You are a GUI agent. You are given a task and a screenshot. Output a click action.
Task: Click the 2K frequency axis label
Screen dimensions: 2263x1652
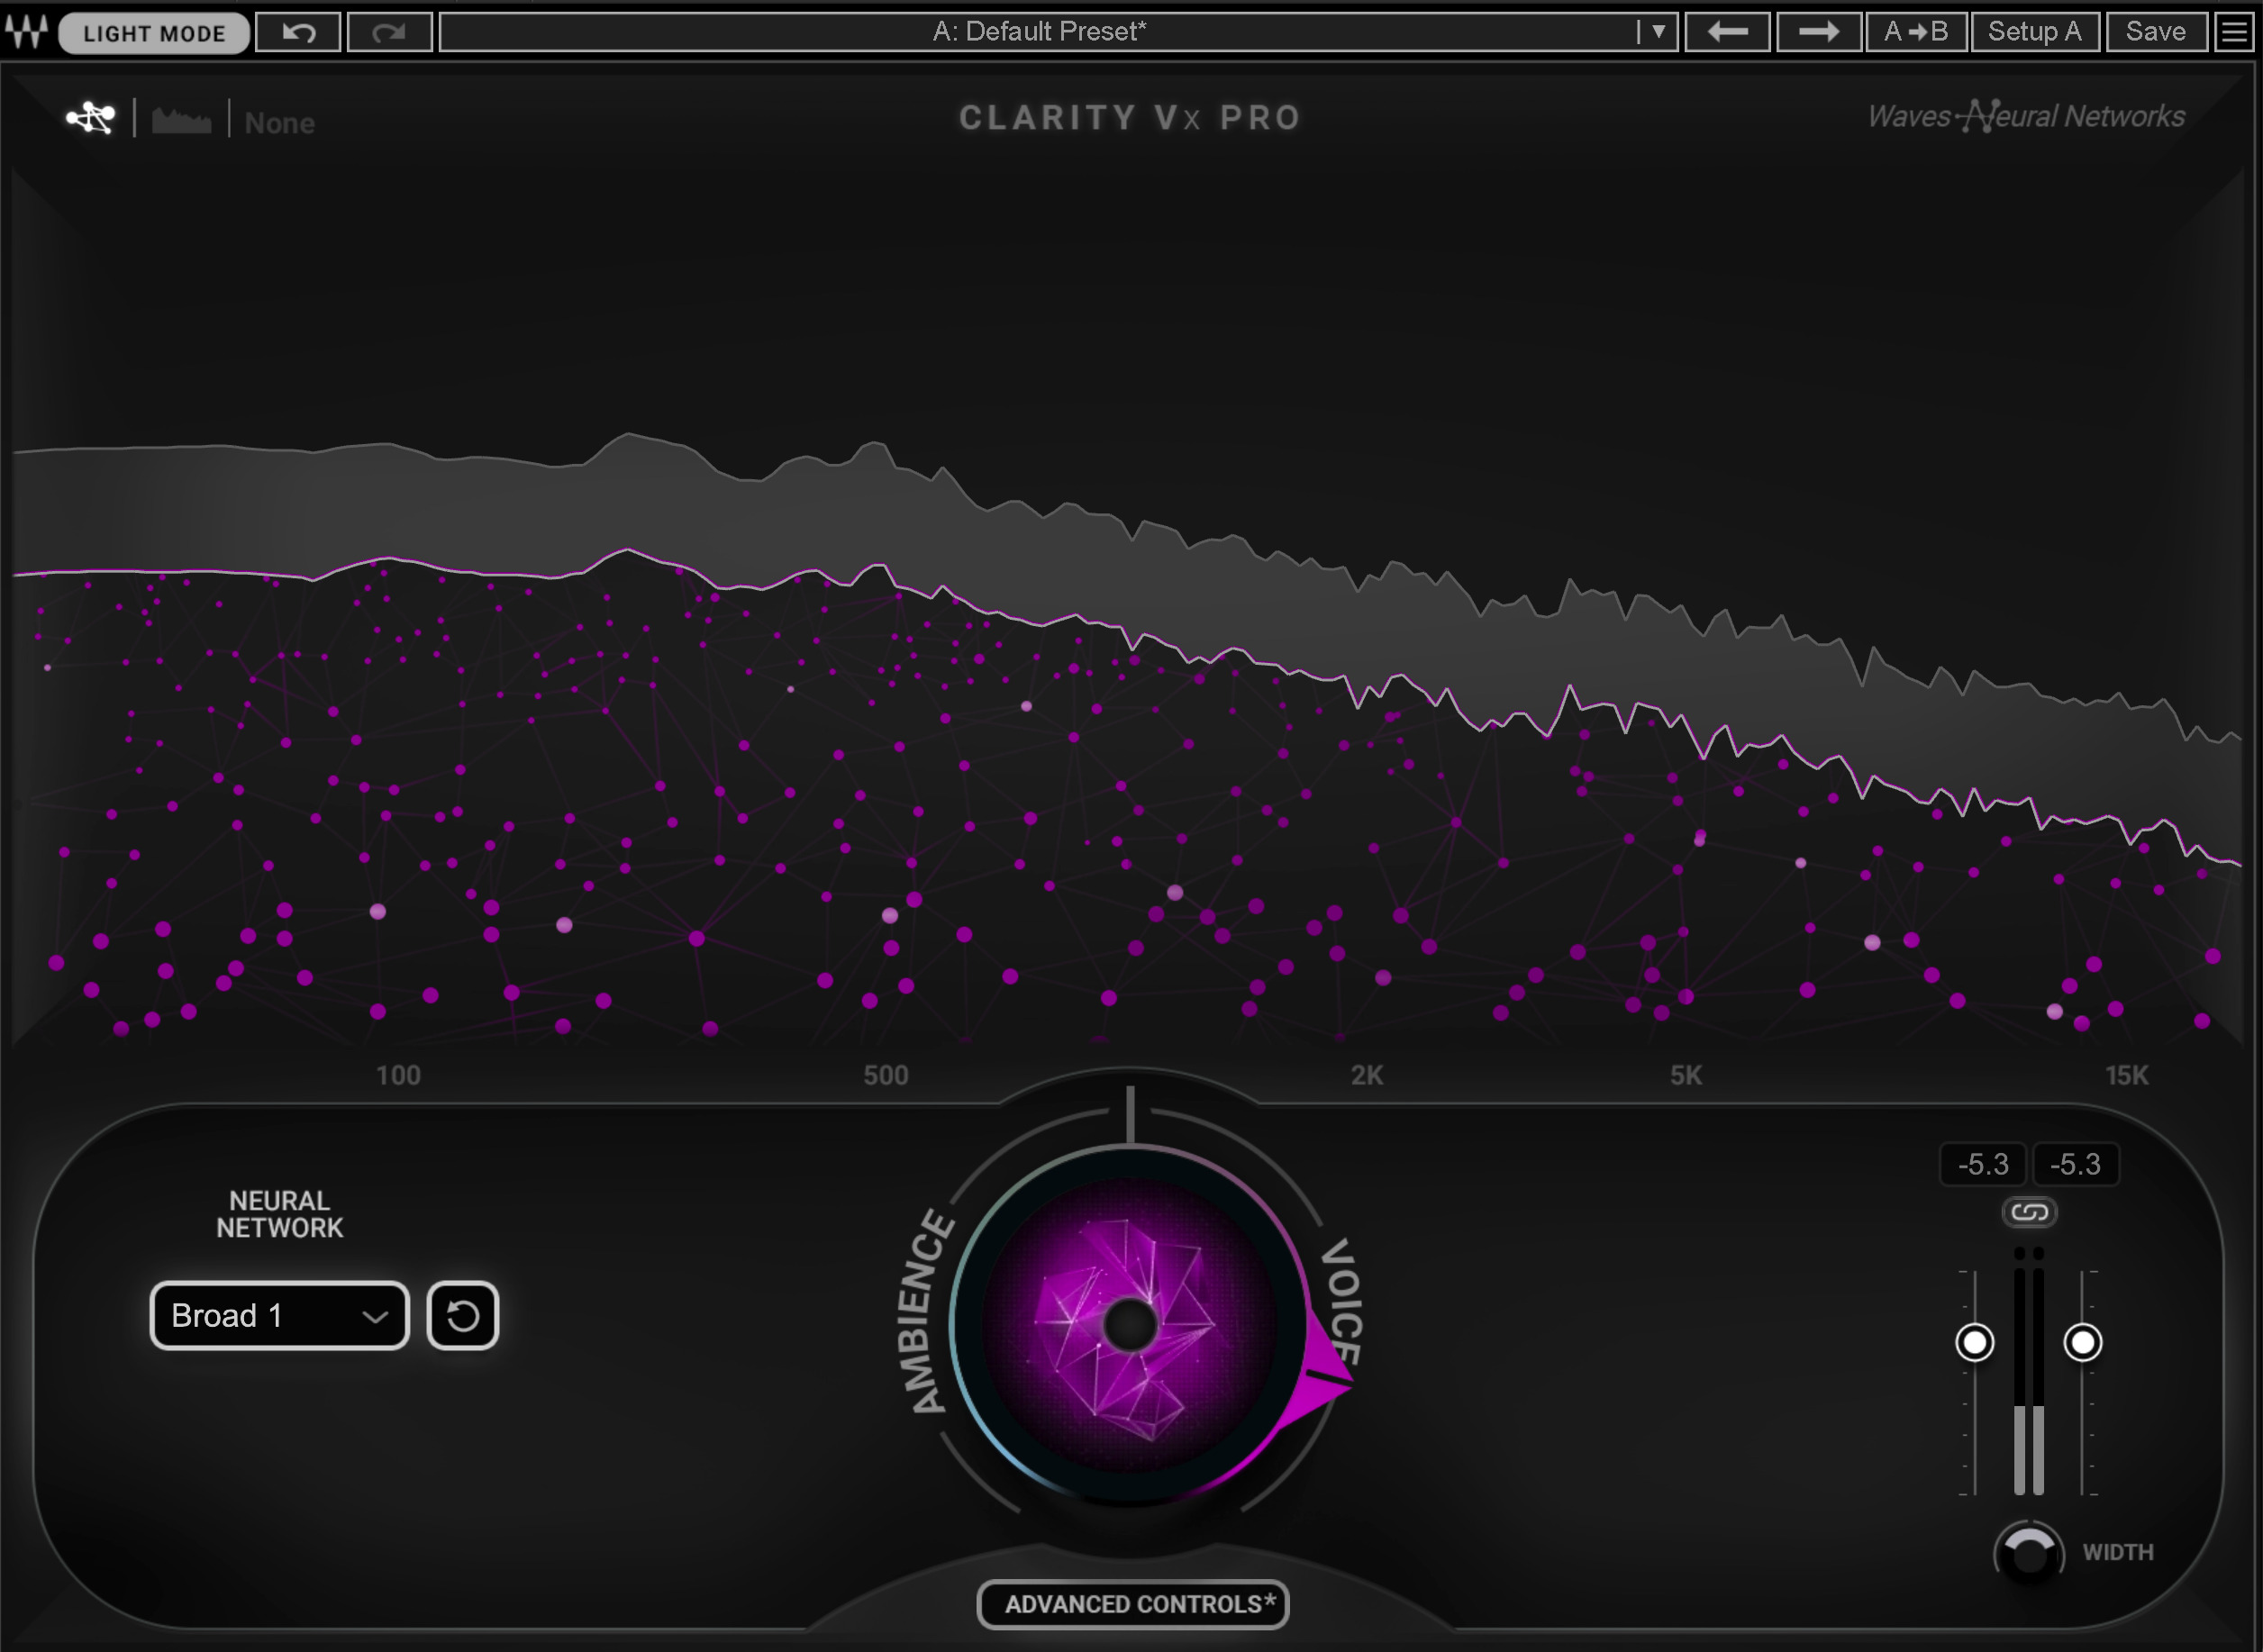coord(1367,1075)
